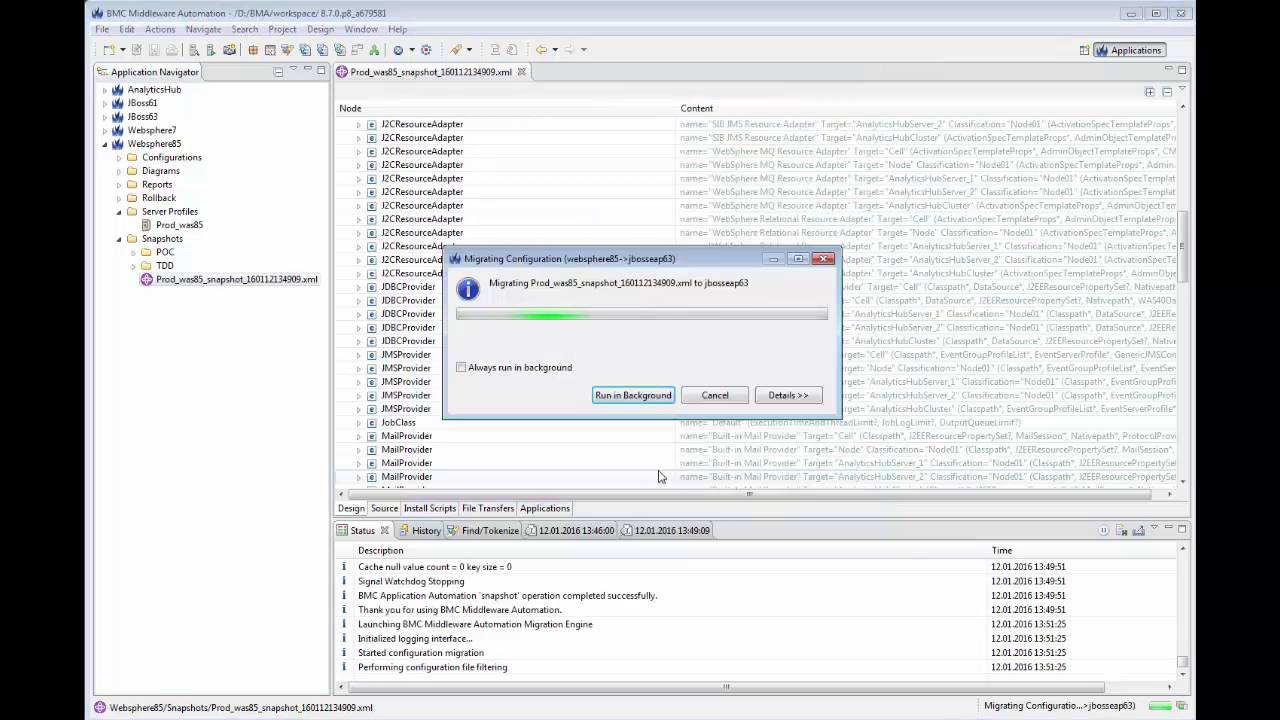
Task: Click the star toolbar icon with dropdown
Action: pyautogui.click(x=456, y=50)
